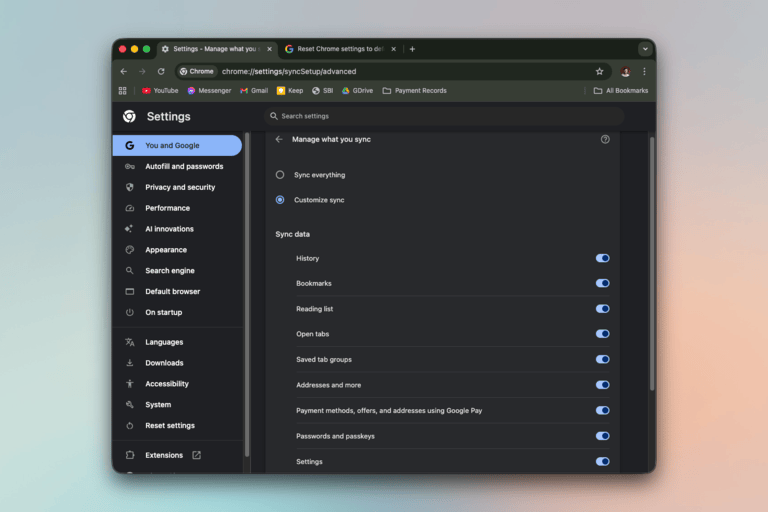
Task: Open Appearance settings section
Action: 177,250
